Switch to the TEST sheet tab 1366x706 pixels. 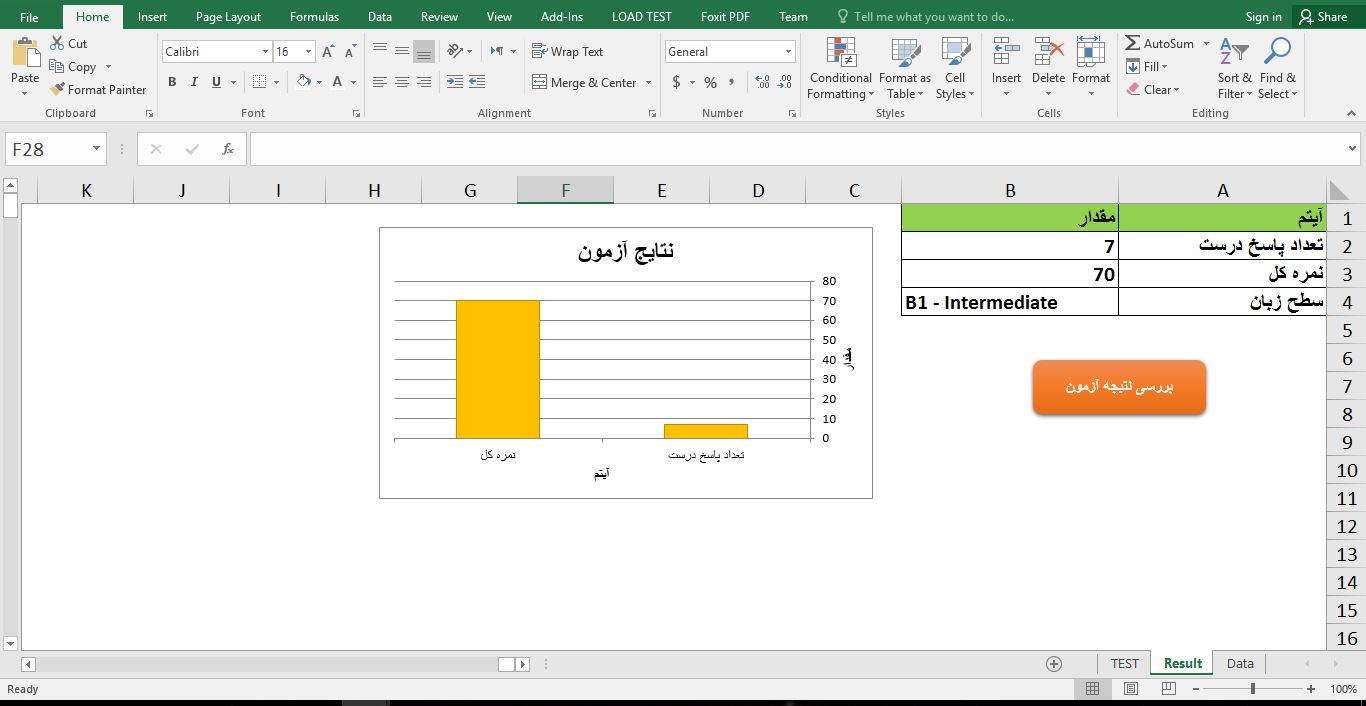(x=1124, y=663)
